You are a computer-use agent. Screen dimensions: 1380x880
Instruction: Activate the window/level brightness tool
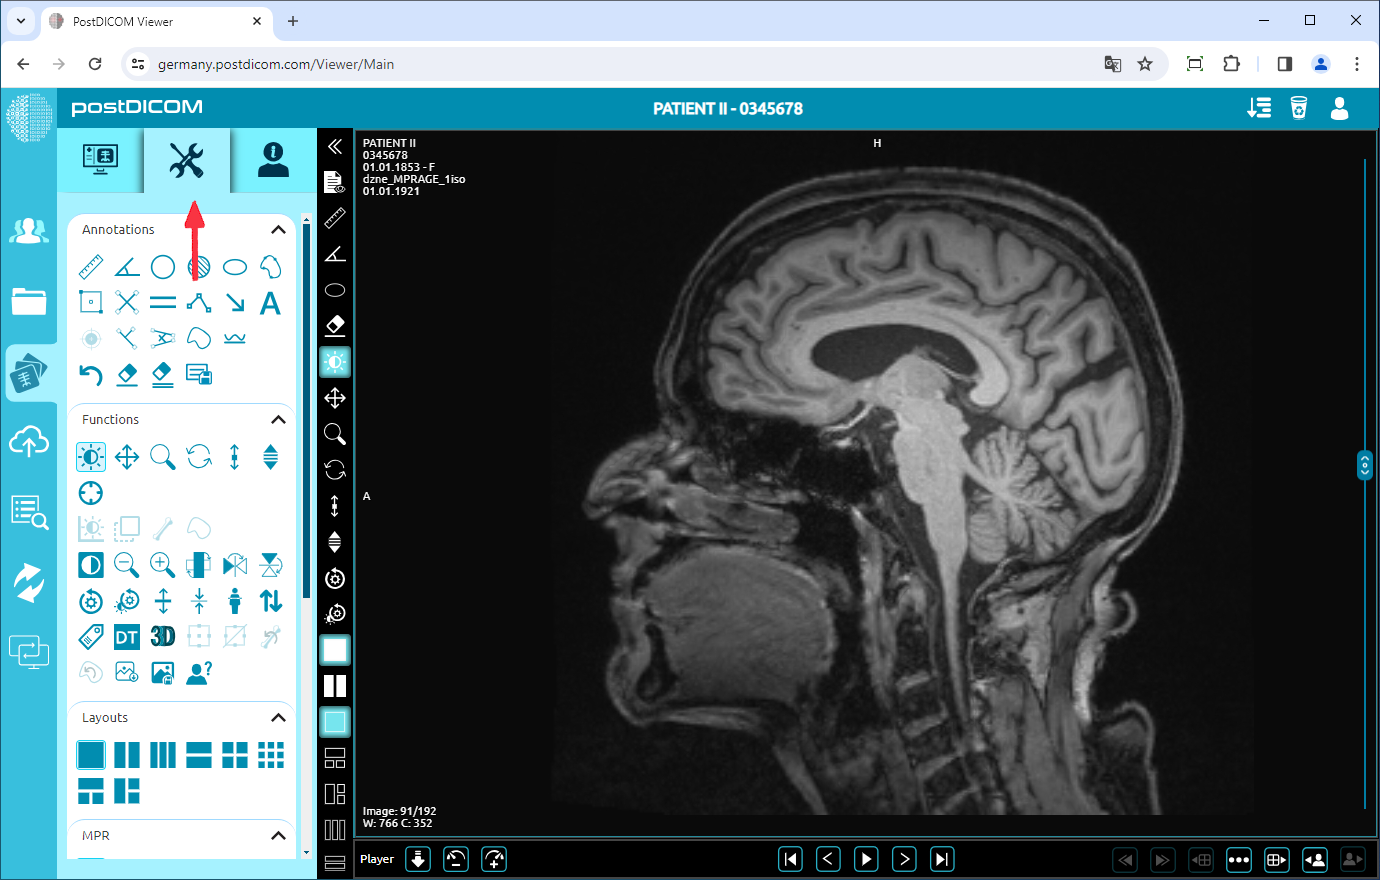(91, 456)
